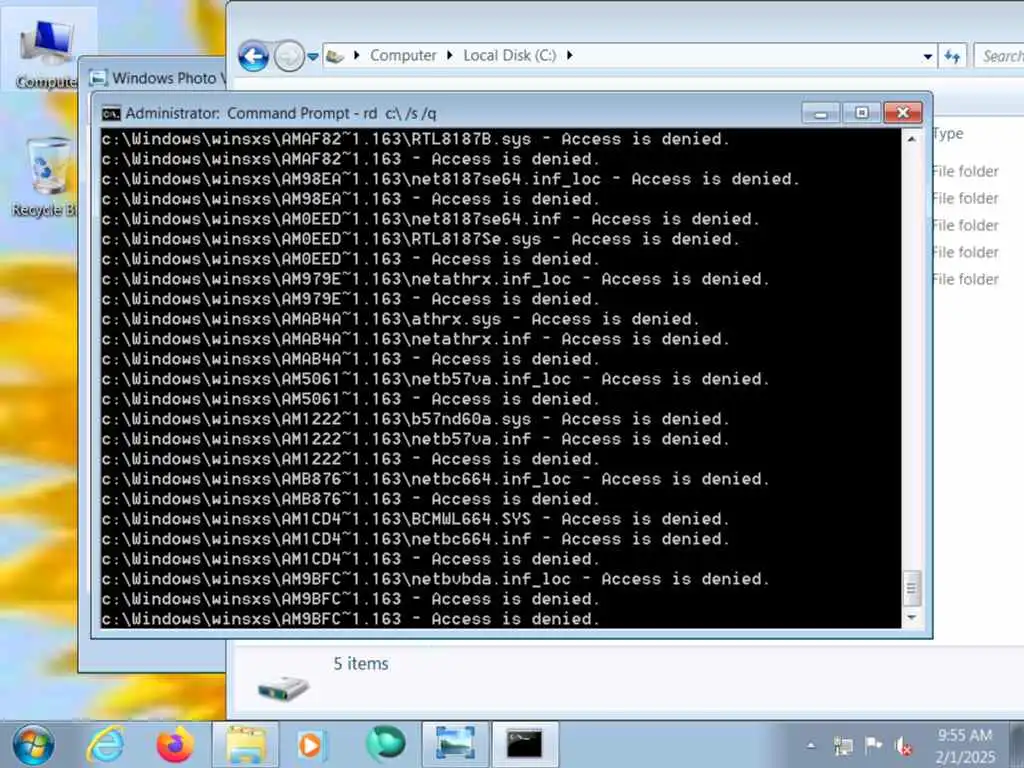Open the network tray icon
The image size is (1024, 768).
coord(842,745)
